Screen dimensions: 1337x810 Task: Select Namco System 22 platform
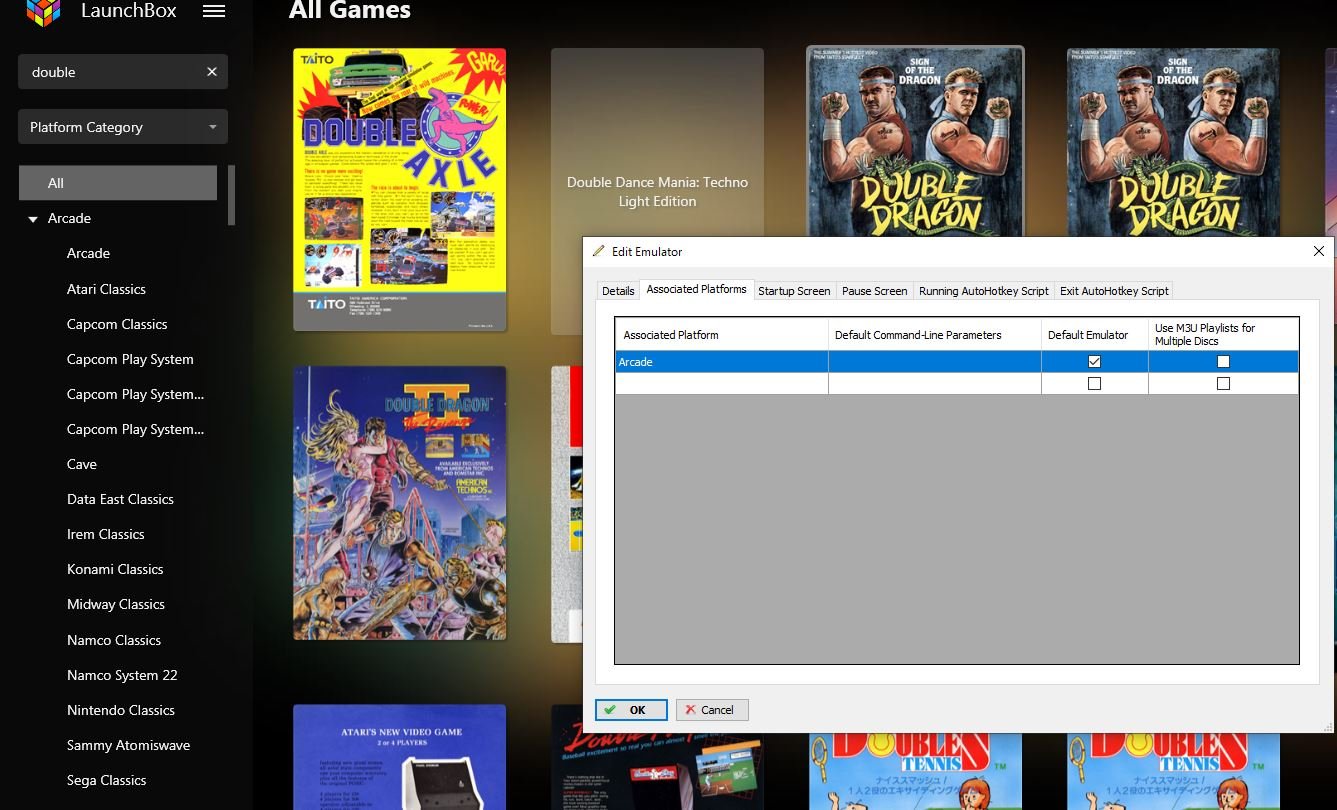122,675
